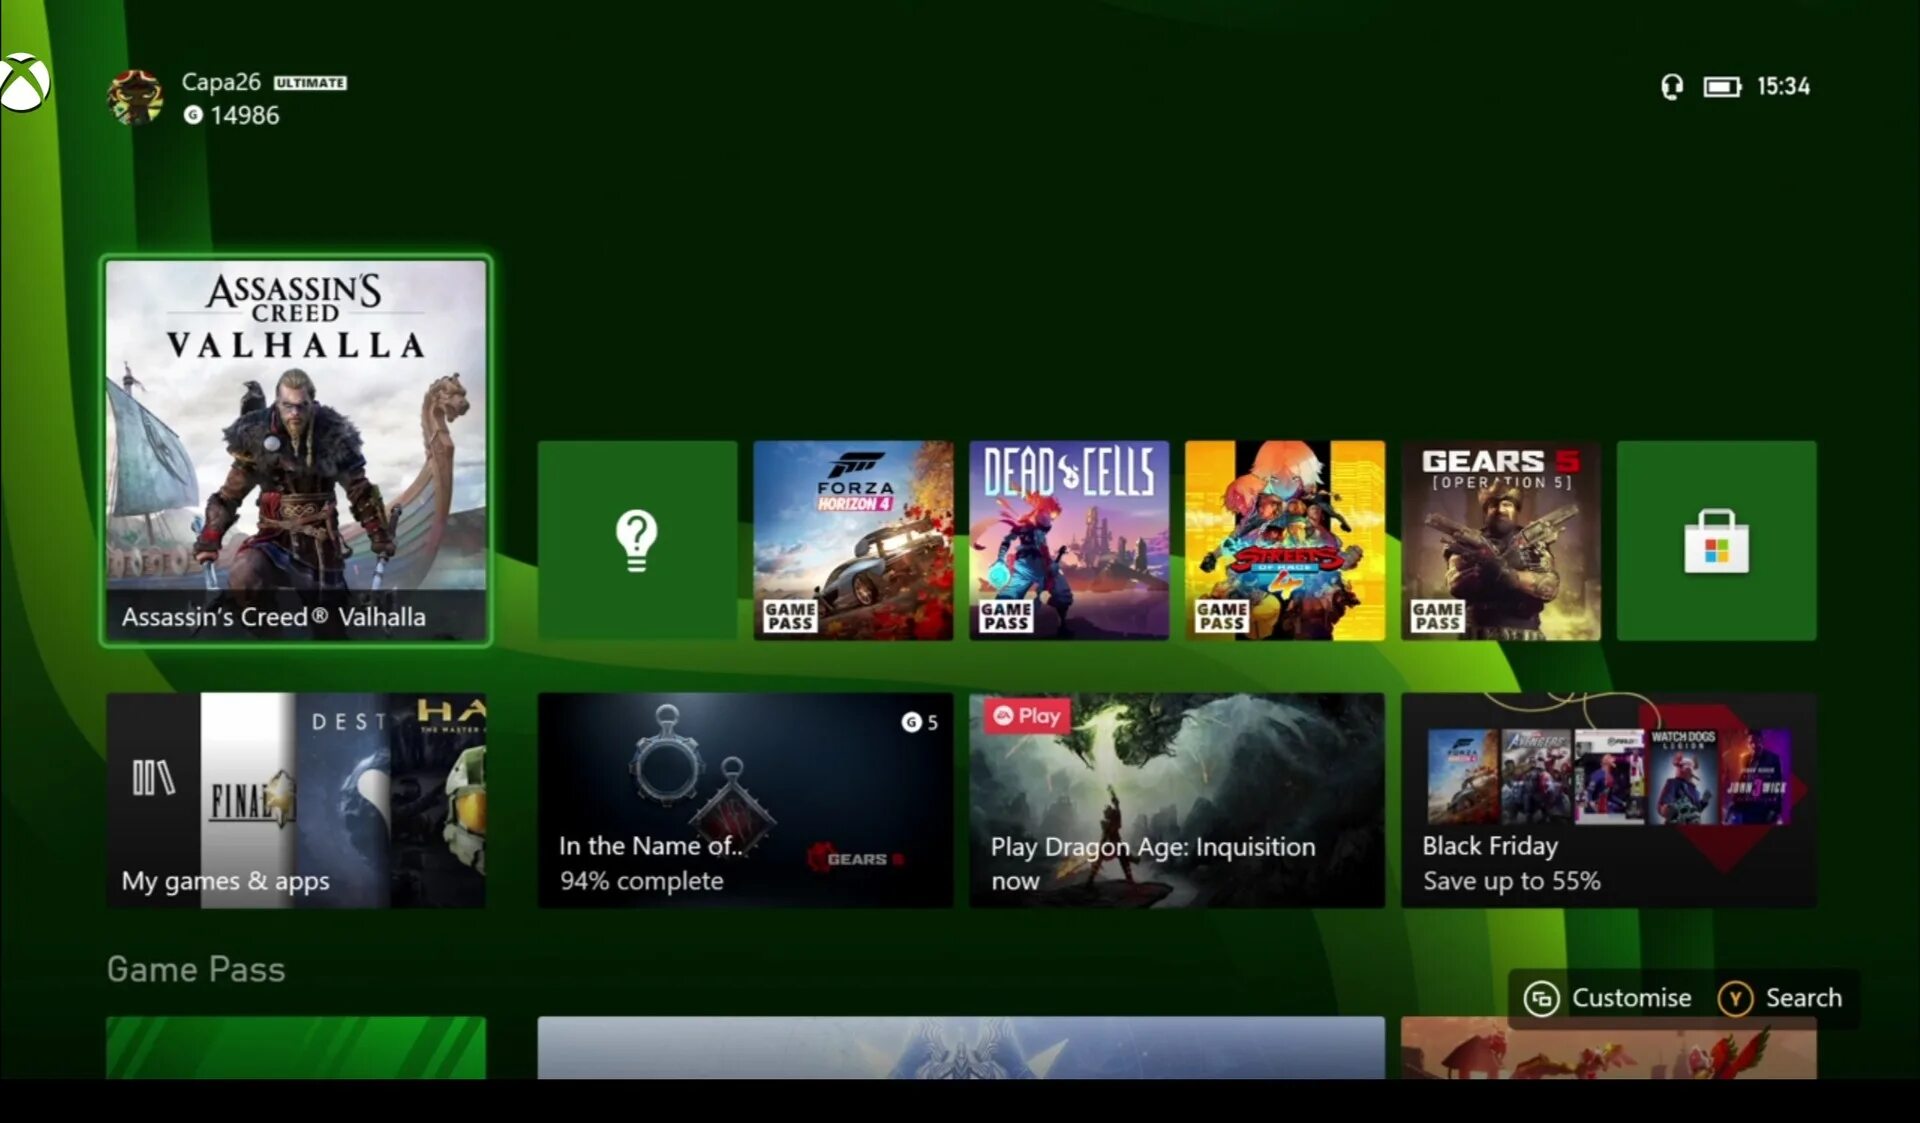Open Streets of Rage 4 Game Pass tile
Viewport: 1920px width, 1123px height.
tap(1284, 540)
